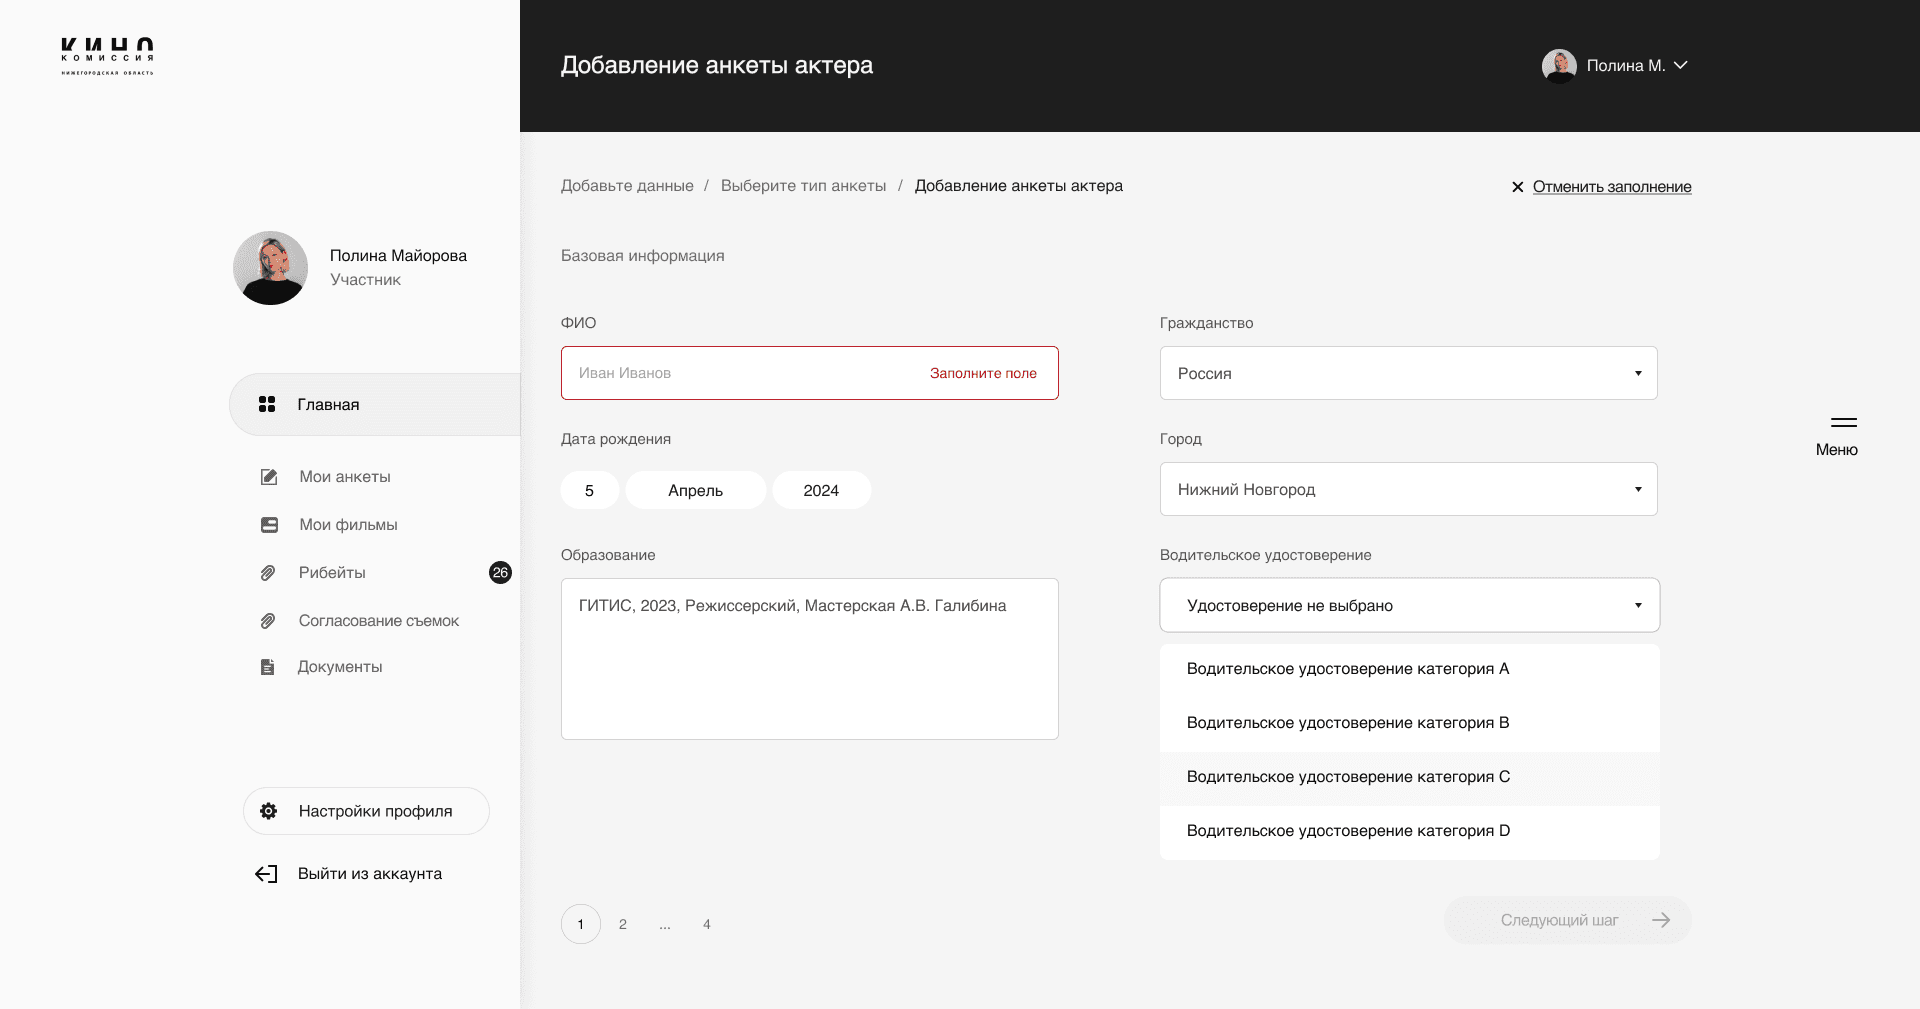Click the film icon beside Мои фильмы
Image resolution: width=1920 pixels, height=1009 pixels.
(x=269, y=525)
